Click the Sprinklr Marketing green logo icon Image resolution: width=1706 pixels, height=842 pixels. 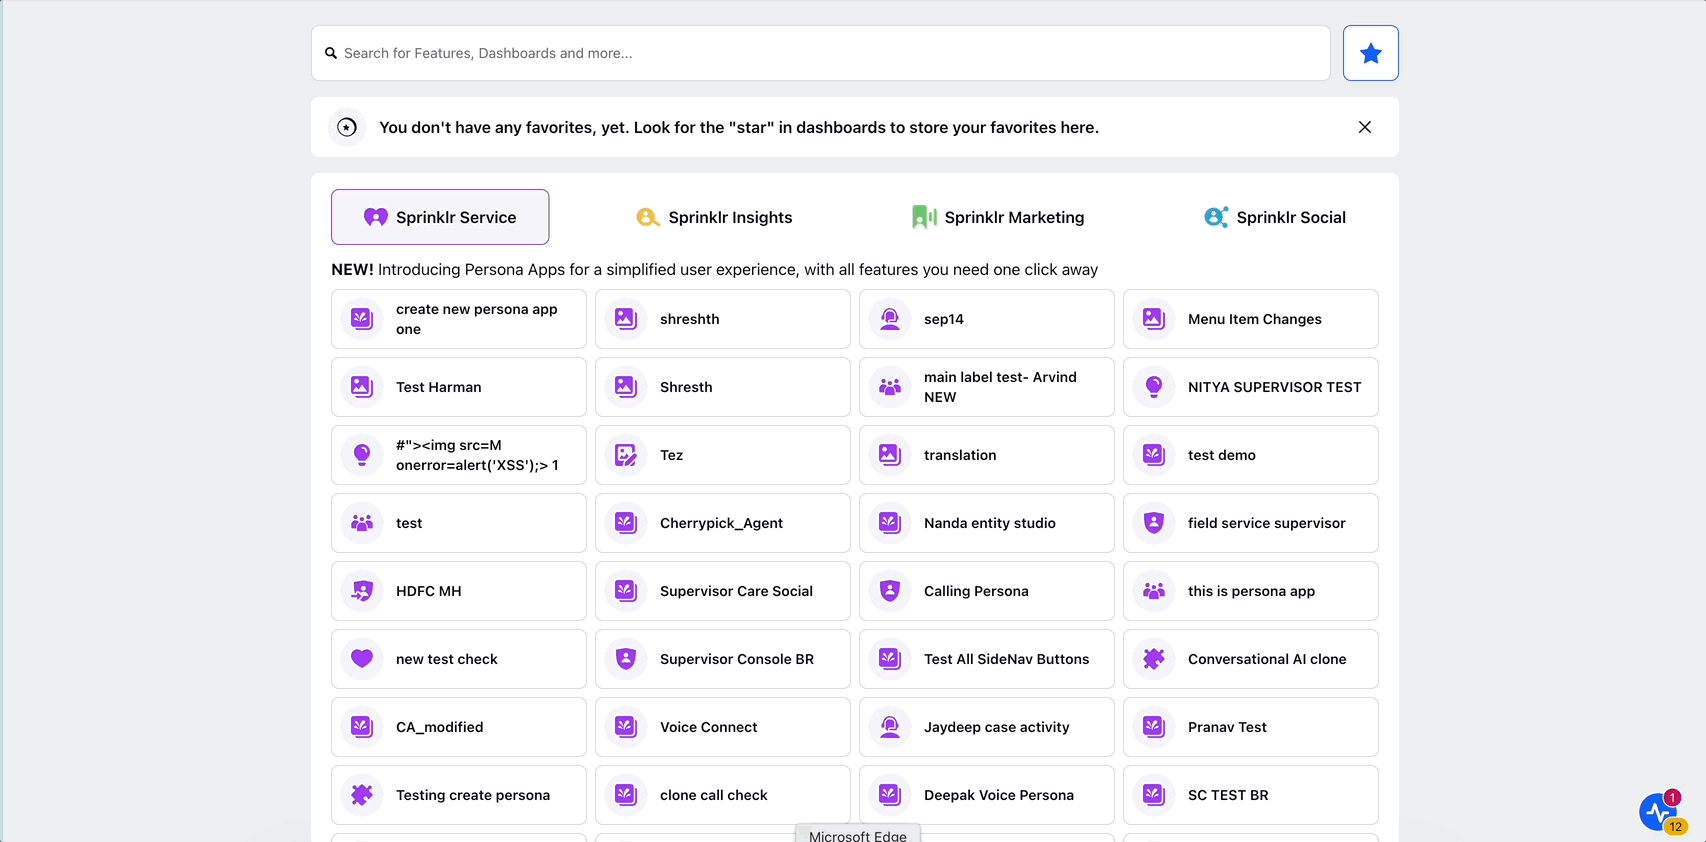click(924, 217)
